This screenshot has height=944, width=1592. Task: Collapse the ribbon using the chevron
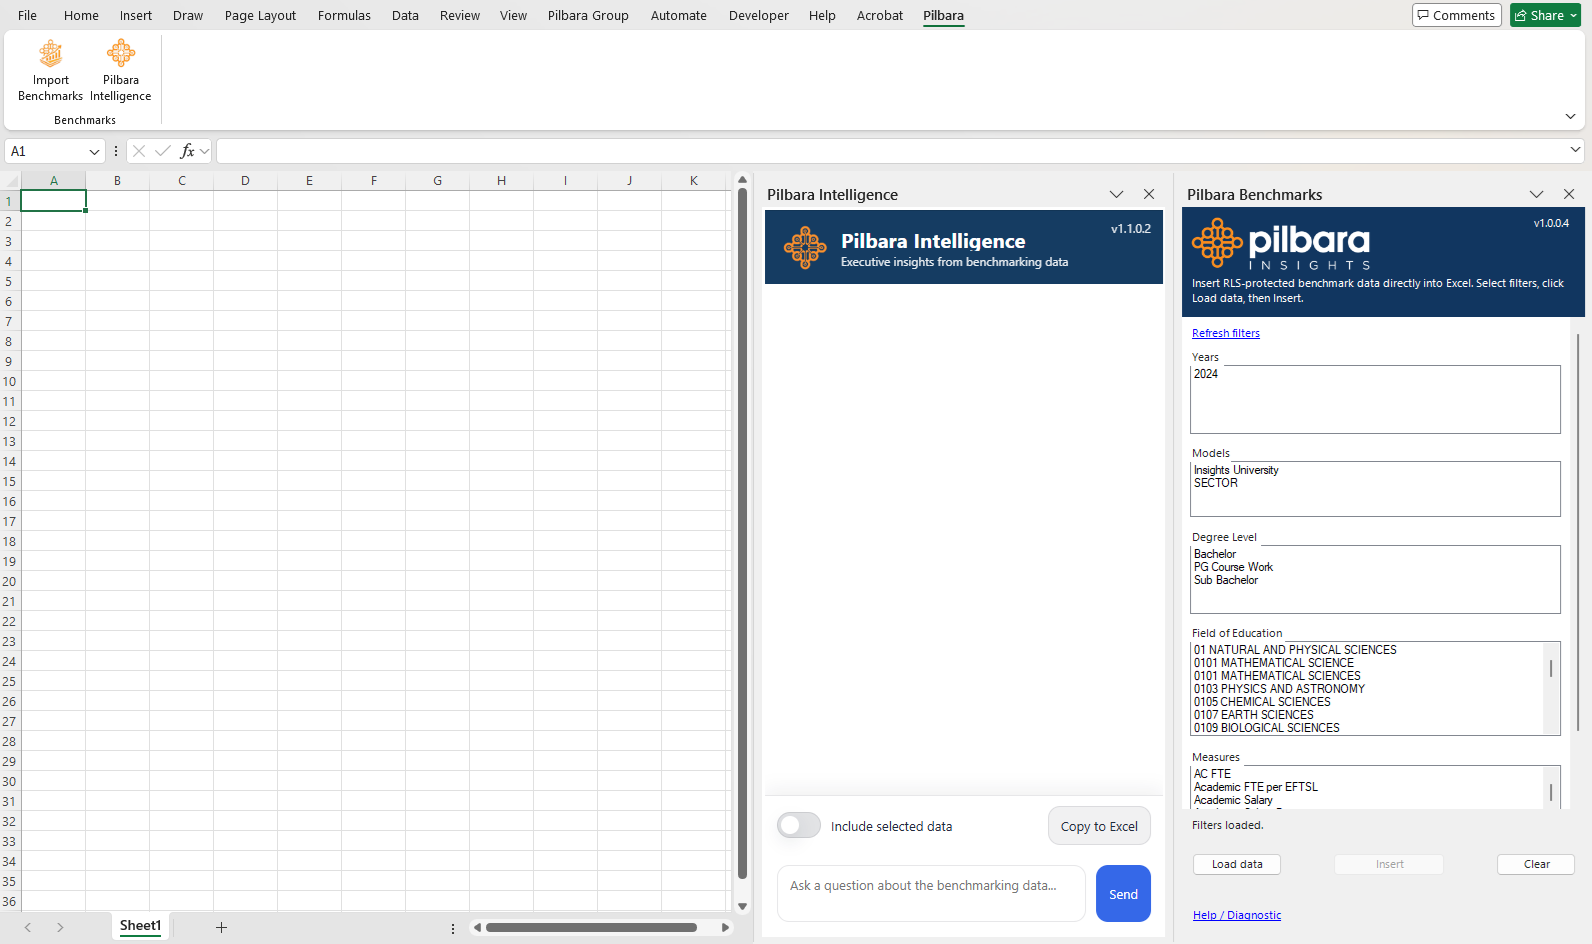pyautogui.click(x=1570, y=116)
